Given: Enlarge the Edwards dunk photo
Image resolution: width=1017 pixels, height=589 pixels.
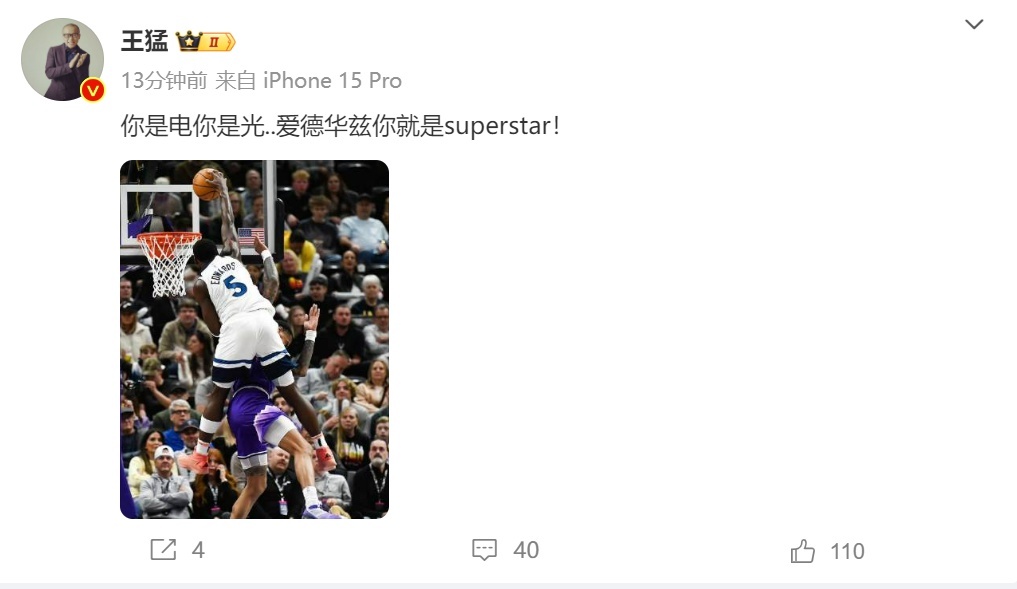Looking at the screenshot, I should tap(254, 339).
